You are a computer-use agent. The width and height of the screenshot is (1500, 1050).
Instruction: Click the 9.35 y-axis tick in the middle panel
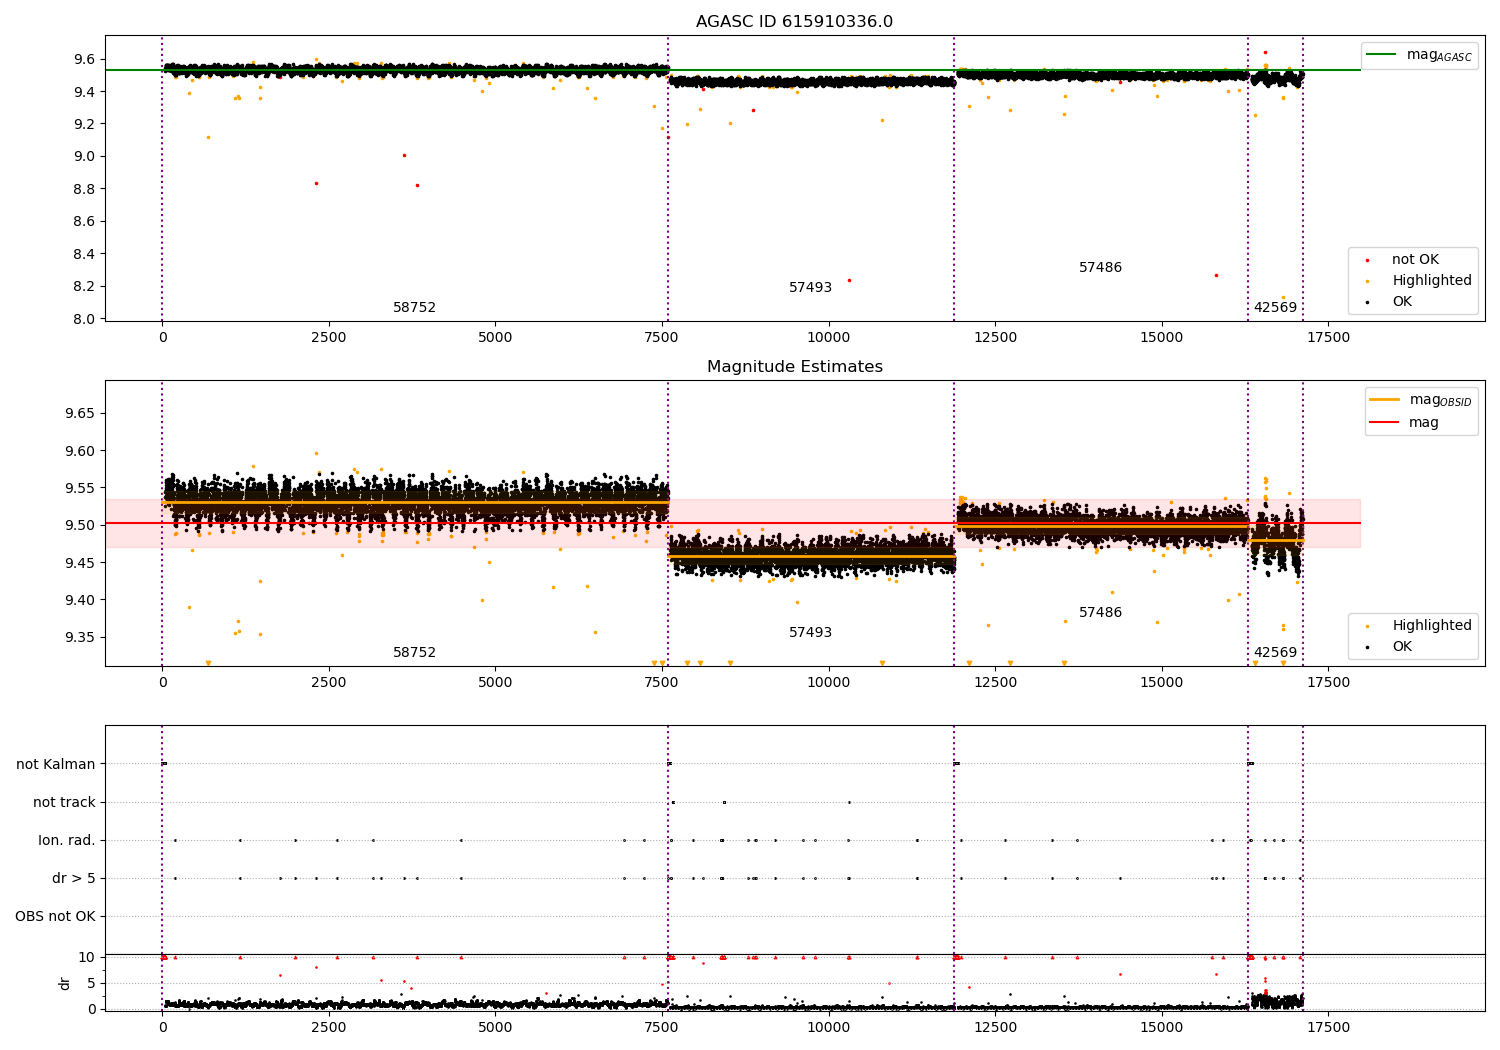point(80,638)
